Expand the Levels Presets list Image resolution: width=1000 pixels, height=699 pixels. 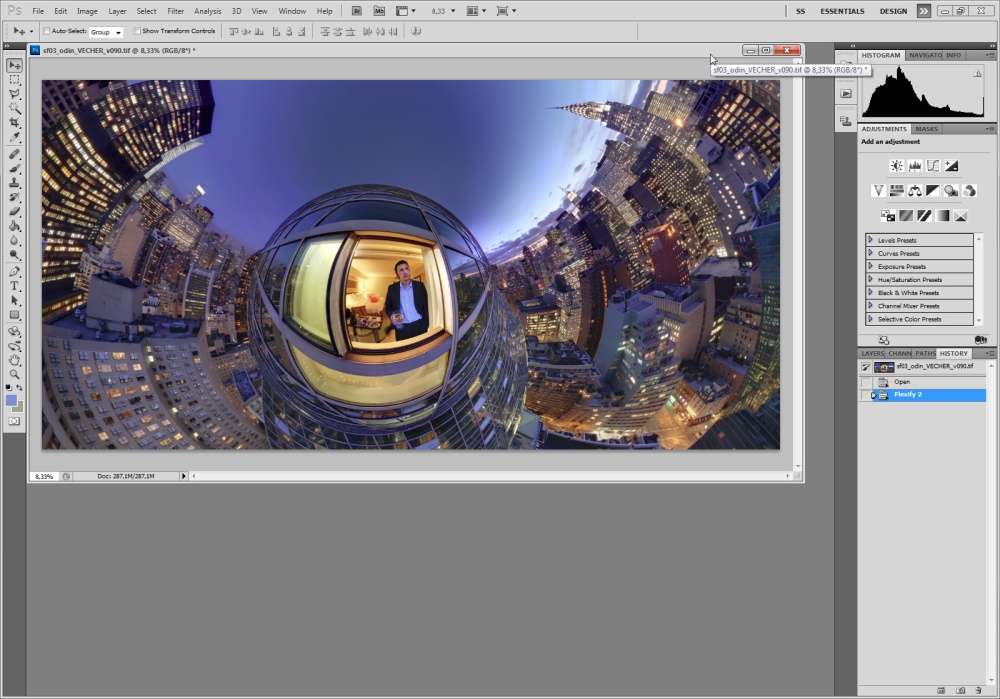(871, 240)
